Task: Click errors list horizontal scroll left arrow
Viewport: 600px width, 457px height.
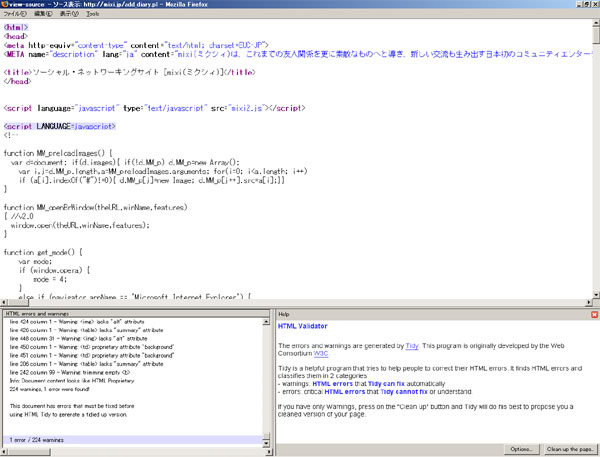Action: (3, 452)
